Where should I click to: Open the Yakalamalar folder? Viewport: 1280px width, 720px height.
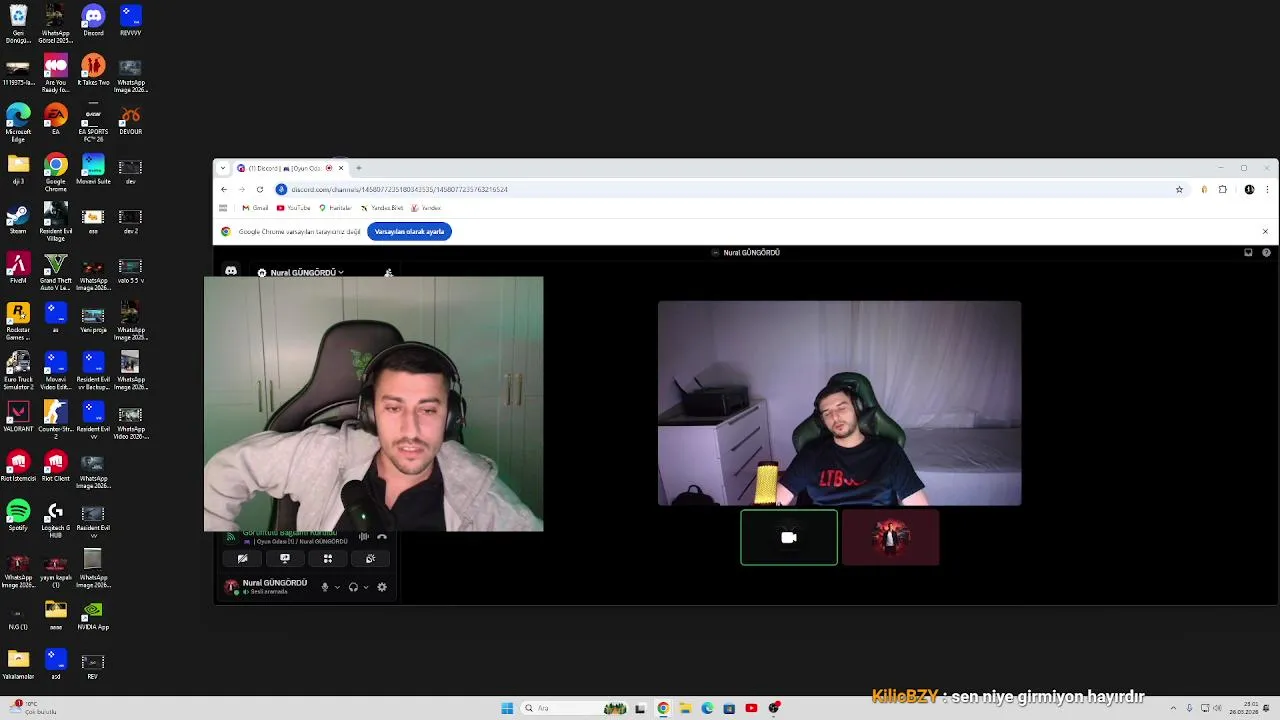point(18,665)
